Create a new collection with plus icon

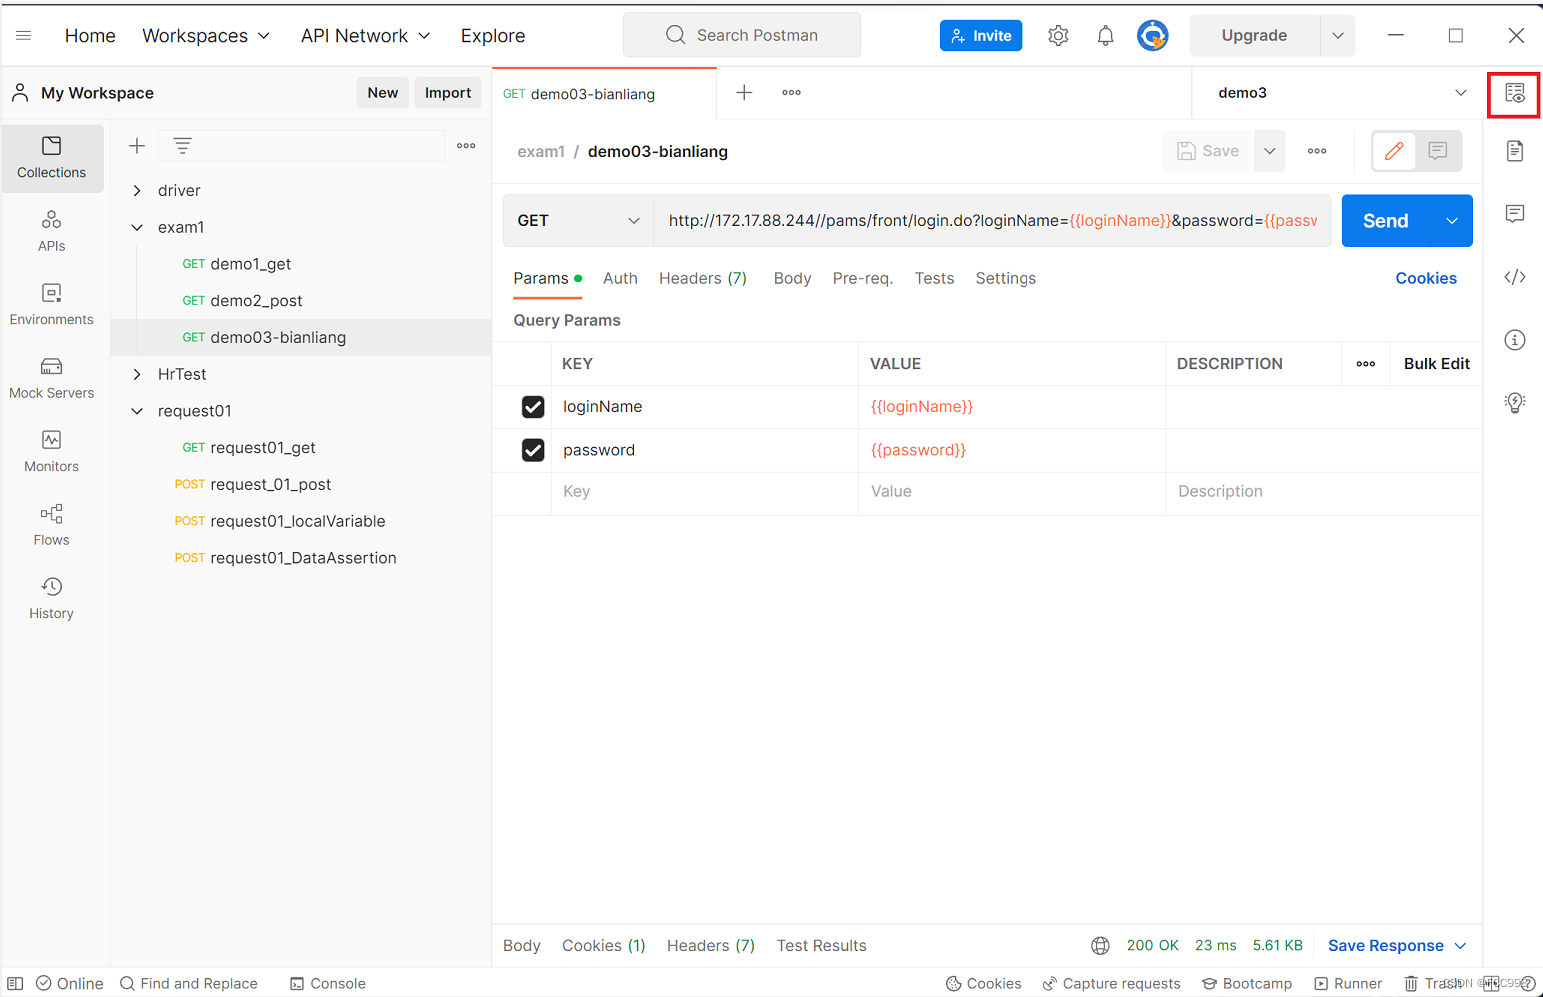point(137,146)
